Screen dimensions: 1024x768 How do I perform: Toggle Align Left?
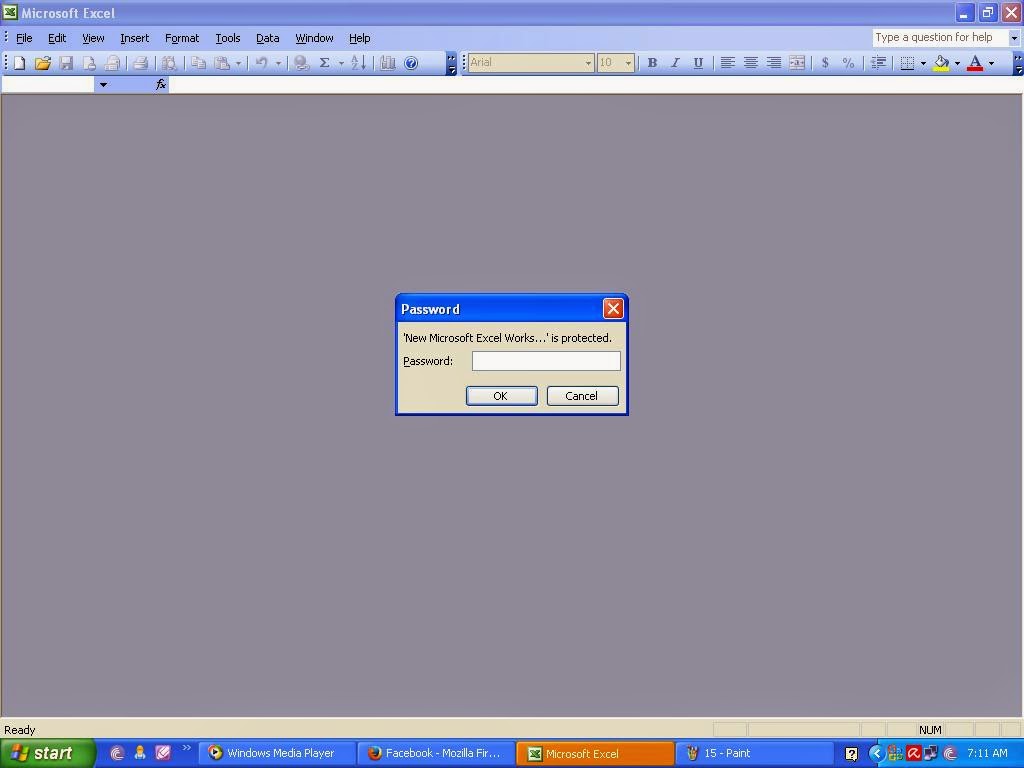[728, 63]
